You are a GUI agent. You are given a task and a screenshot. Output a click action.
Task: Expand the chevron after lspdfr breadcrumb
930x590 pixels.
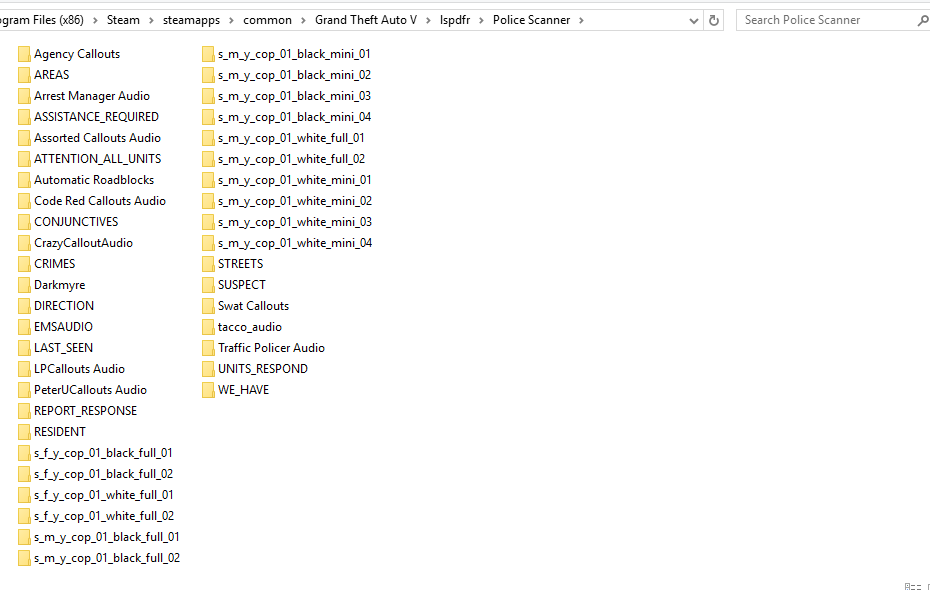pos(481,20)
